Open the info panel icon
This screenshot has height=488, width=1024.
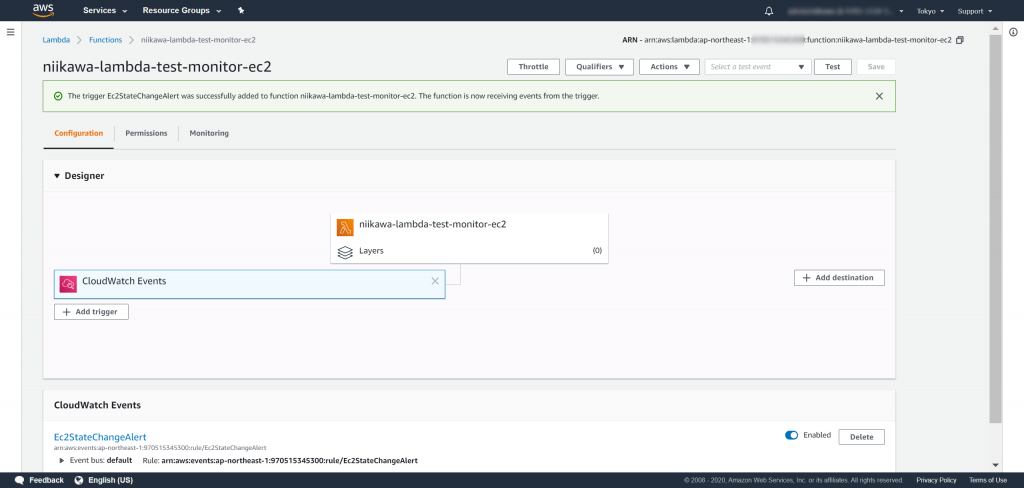click(x=1013, y=32)
